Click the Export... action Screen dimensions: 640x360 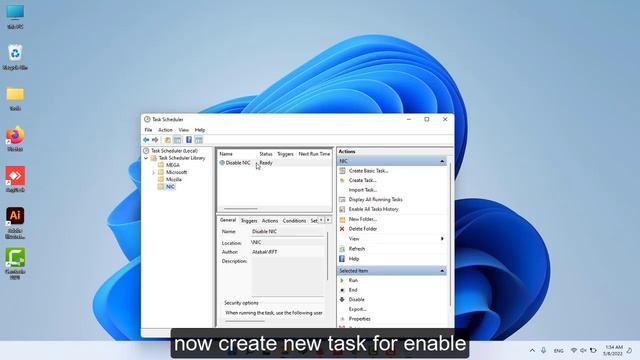pos(358,309)
